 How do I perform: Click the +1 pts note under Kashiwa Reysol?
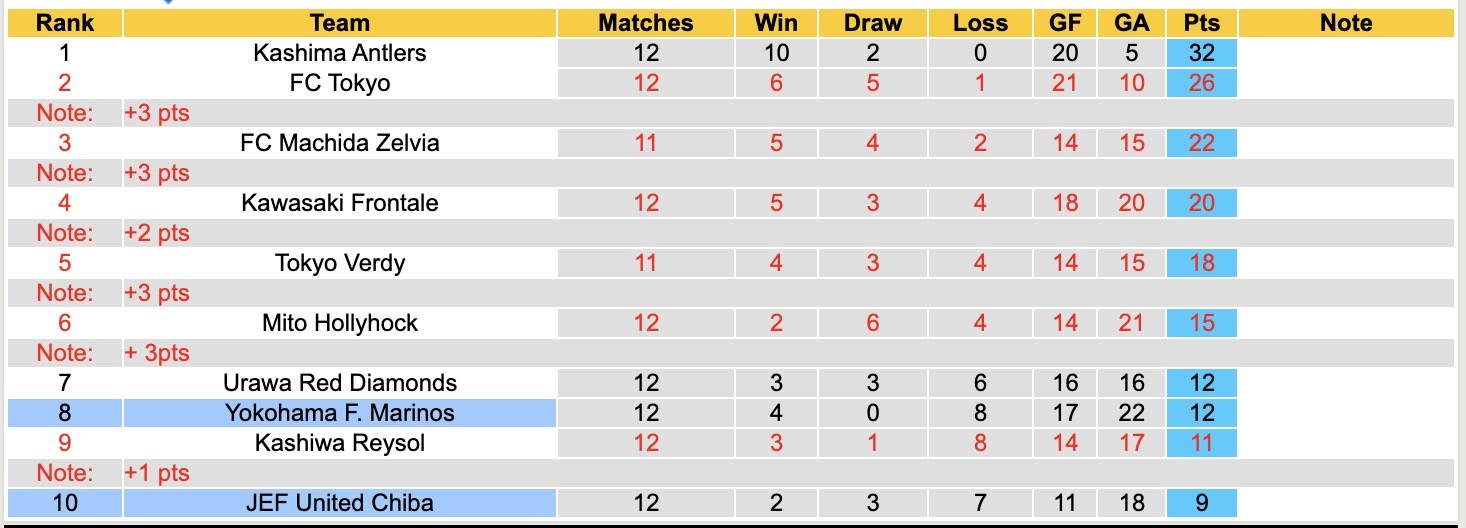[157, 473]
